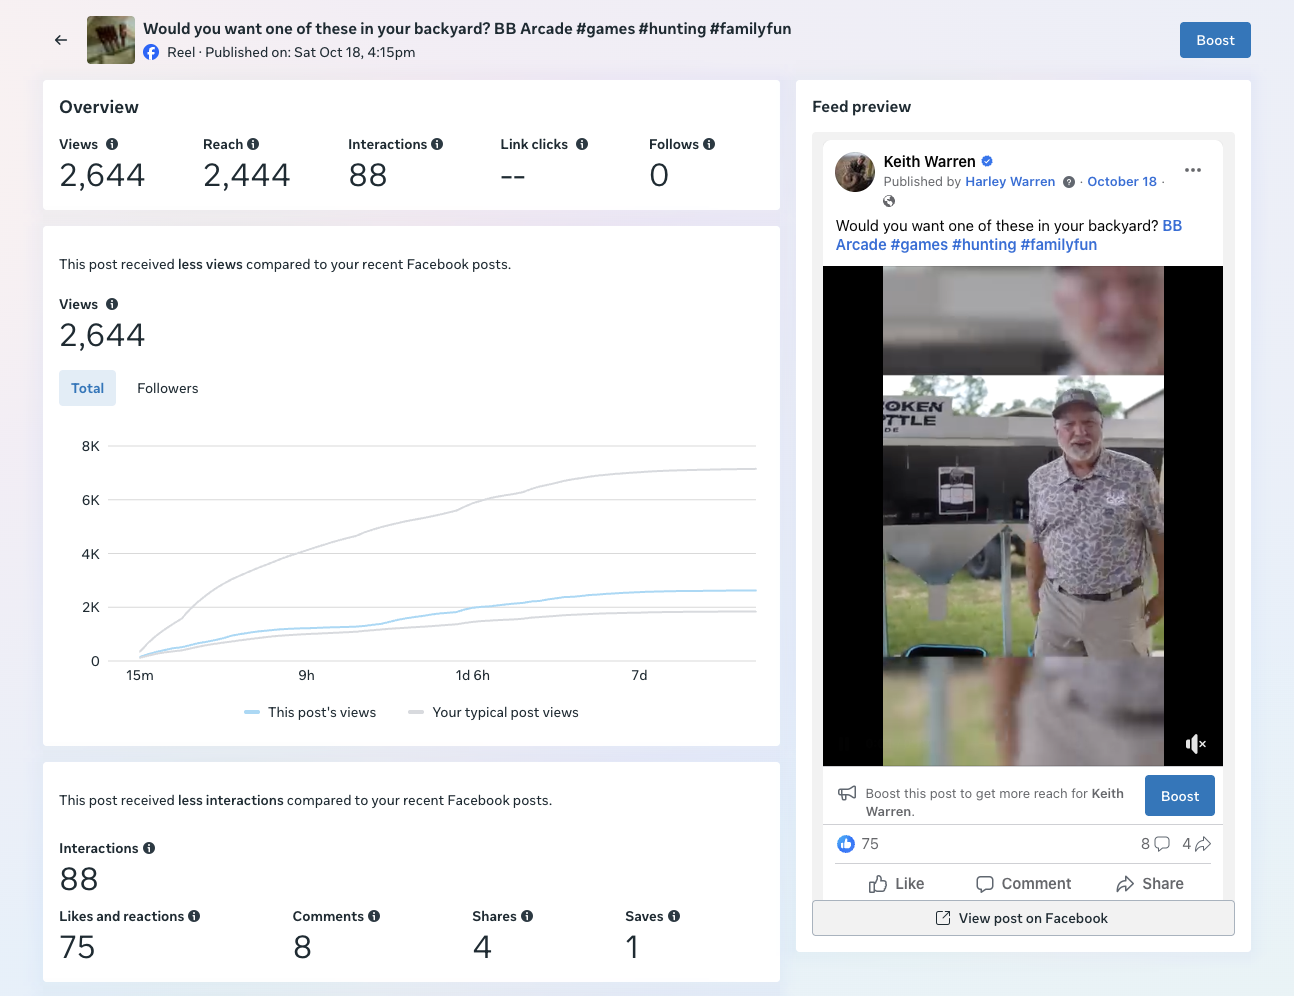The height and width of the screenshot is (996, 1294).
Task: Open info icon next to Overview Views
Action: tap(112, 144)
